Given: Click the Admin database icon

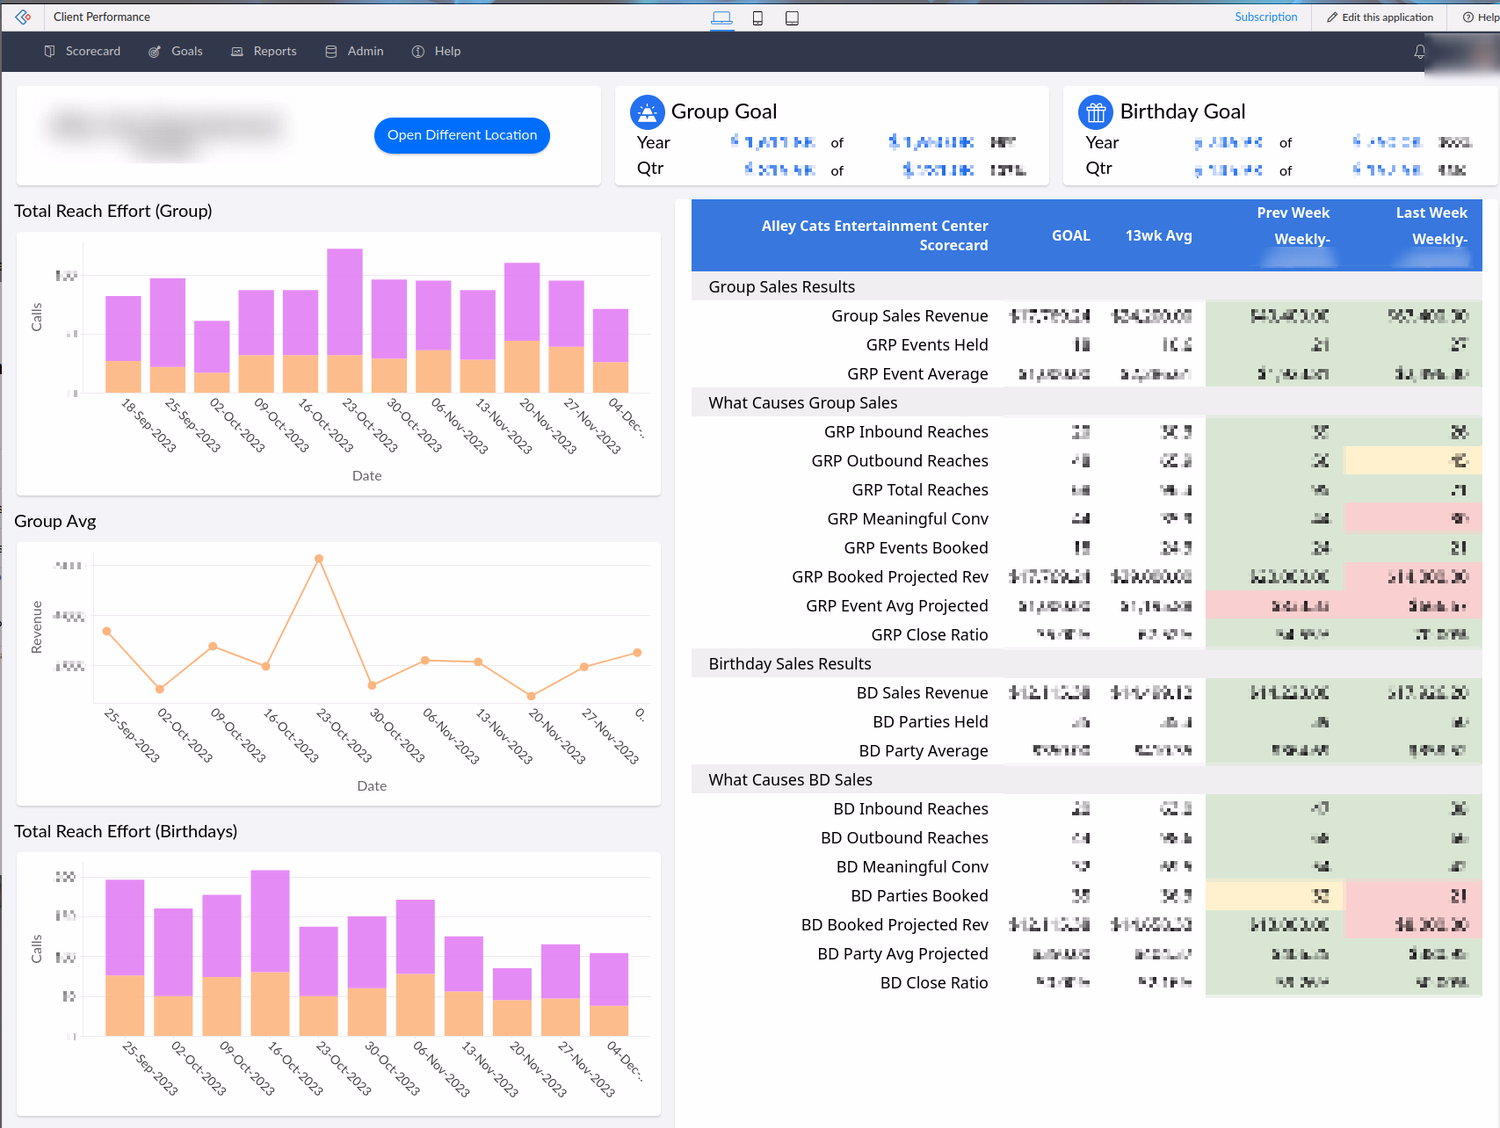Looking at the screenshot, I should click(330, 51).
